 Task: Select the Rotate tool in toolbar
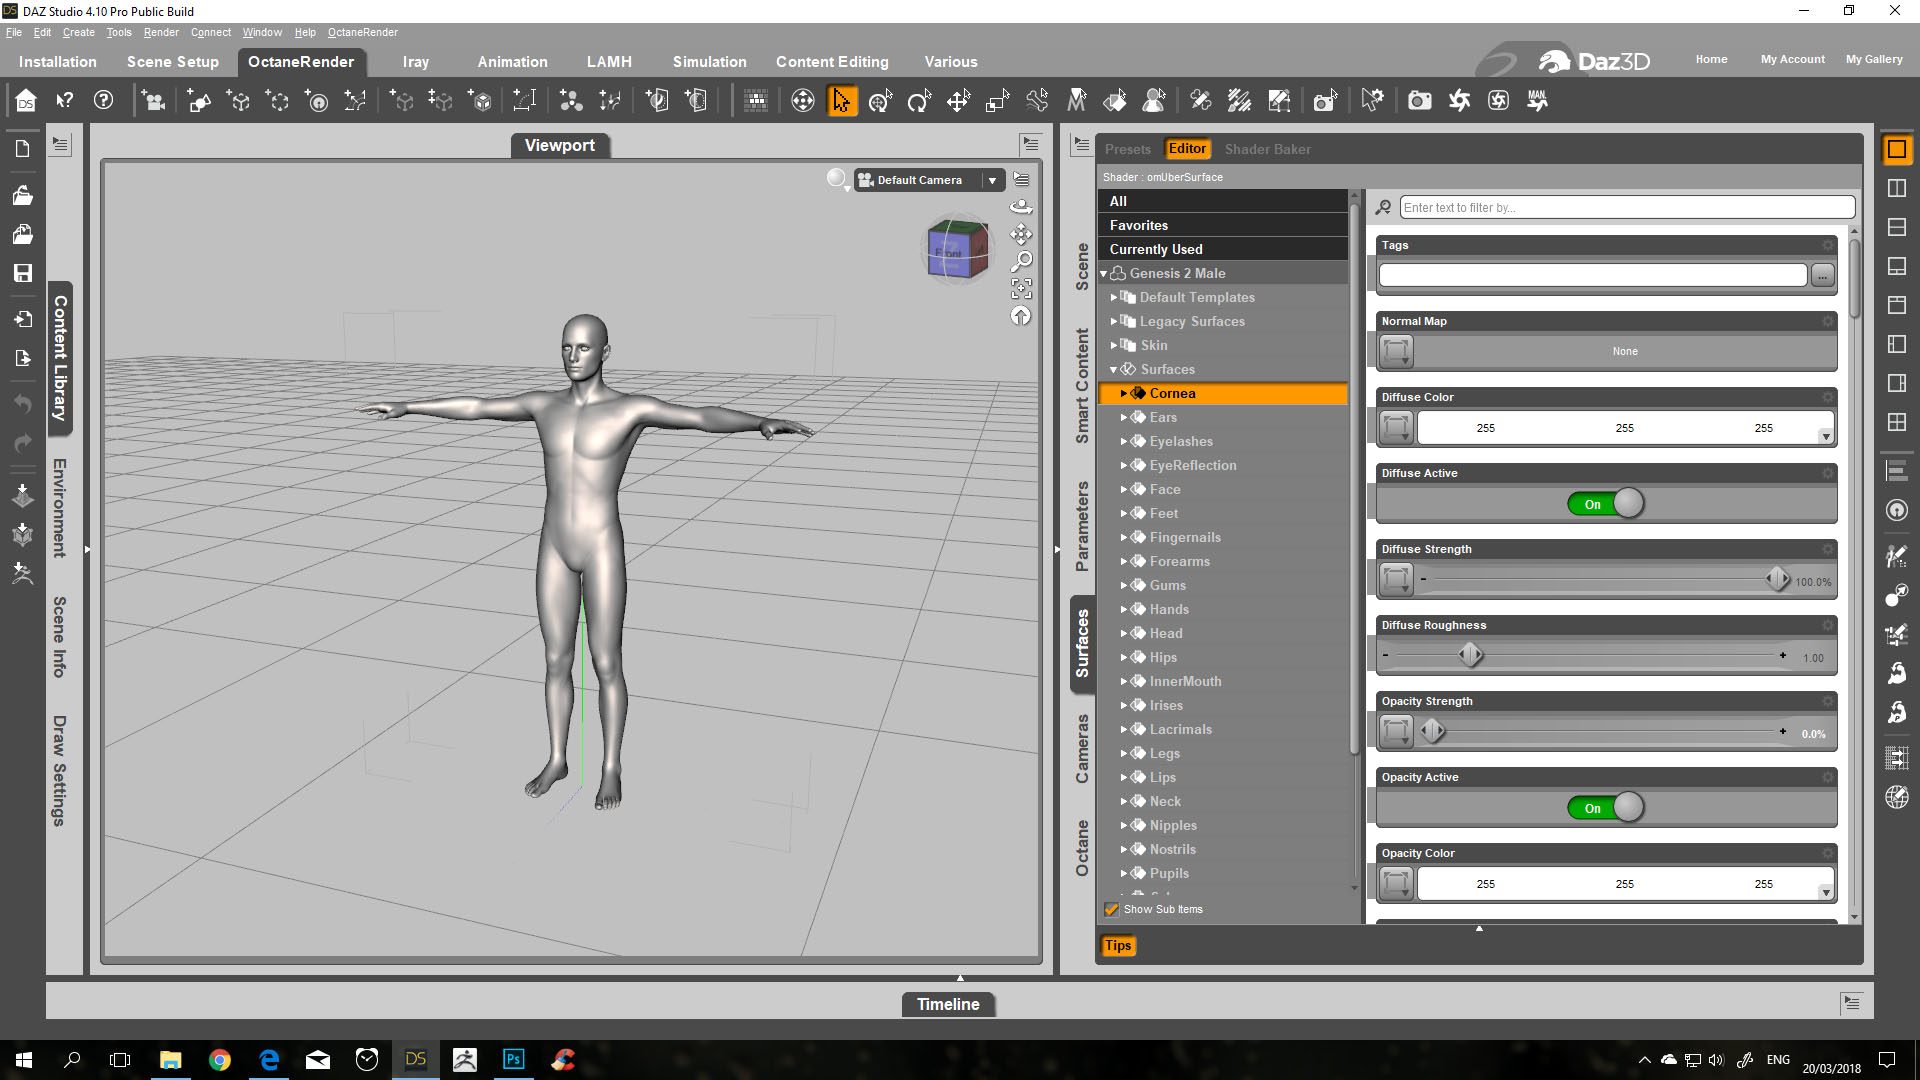click(918, 101)
